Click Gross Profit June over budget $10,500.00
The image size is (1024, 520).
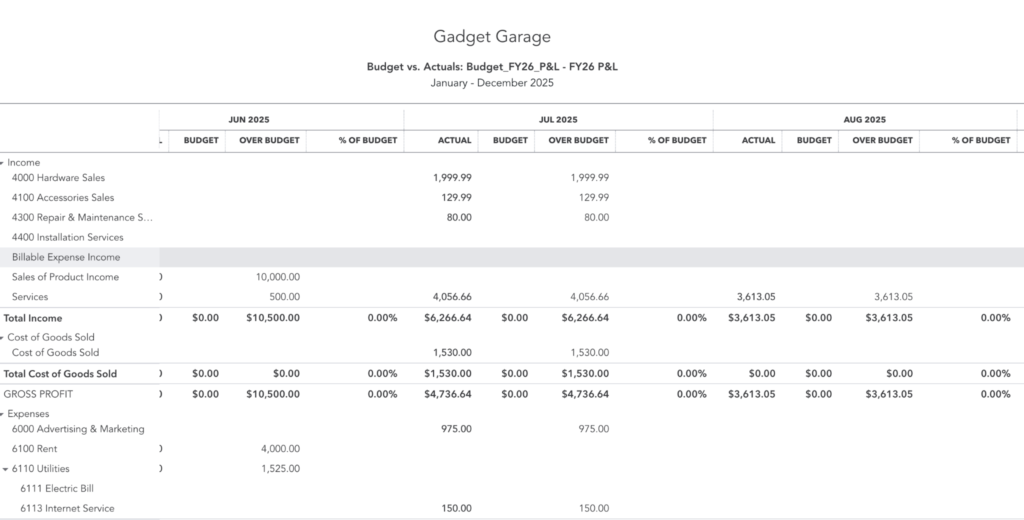(273, 394)
